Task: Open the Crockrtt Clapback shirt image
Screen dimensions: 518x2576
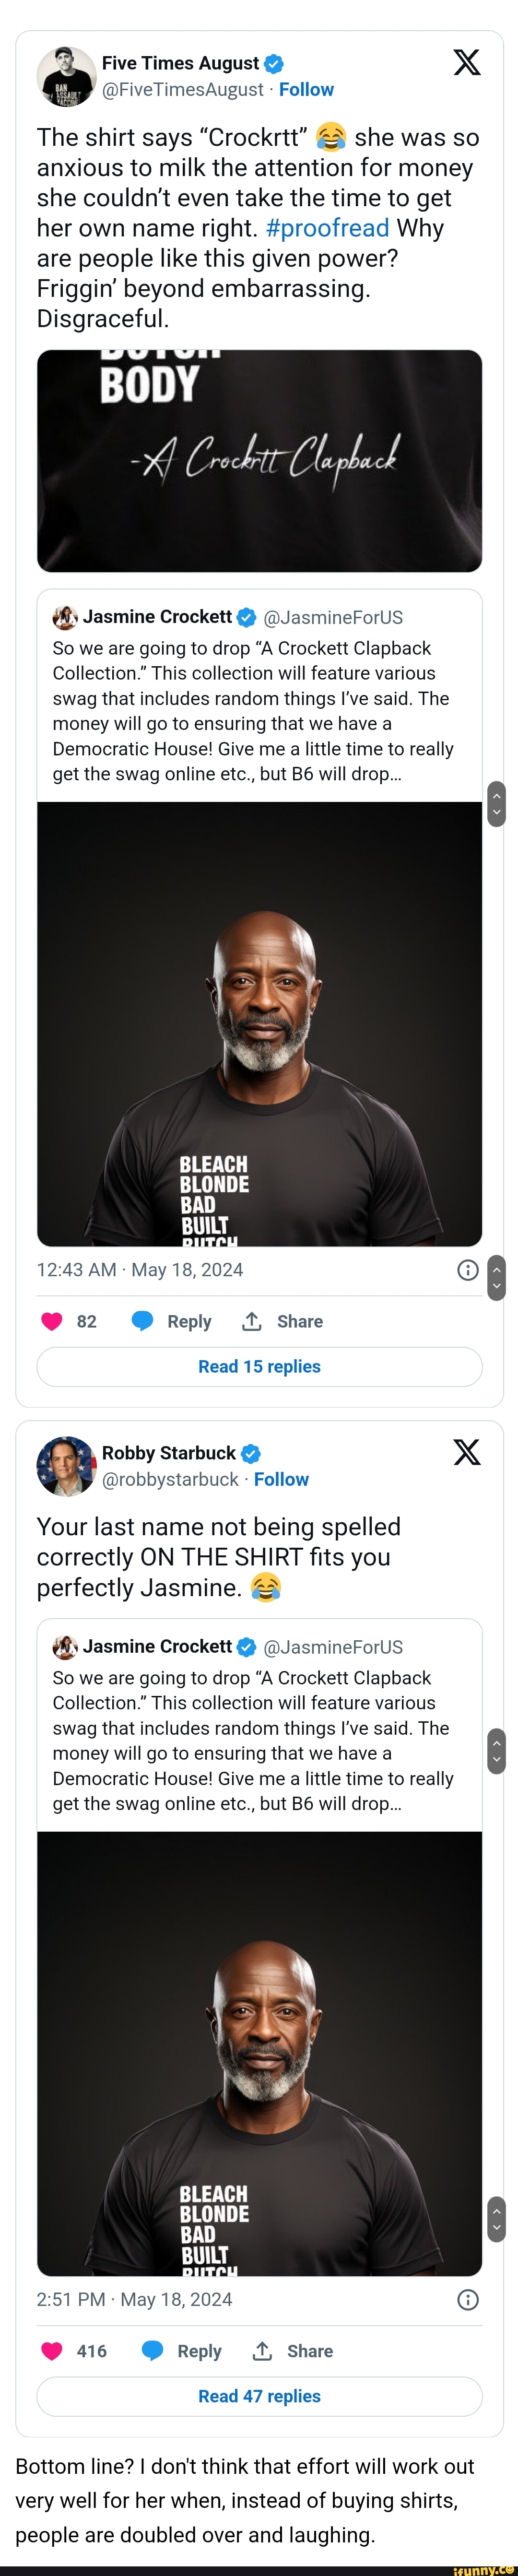Action: click(259, 460)
